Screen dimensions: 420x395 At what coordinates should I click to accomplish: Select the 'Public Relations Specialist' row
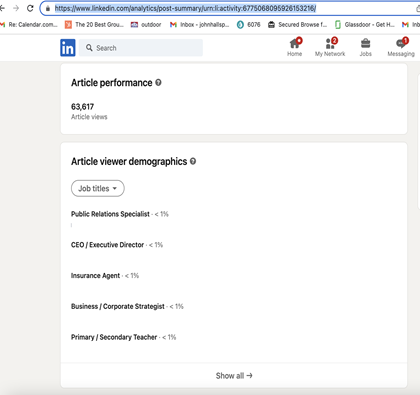120,214
